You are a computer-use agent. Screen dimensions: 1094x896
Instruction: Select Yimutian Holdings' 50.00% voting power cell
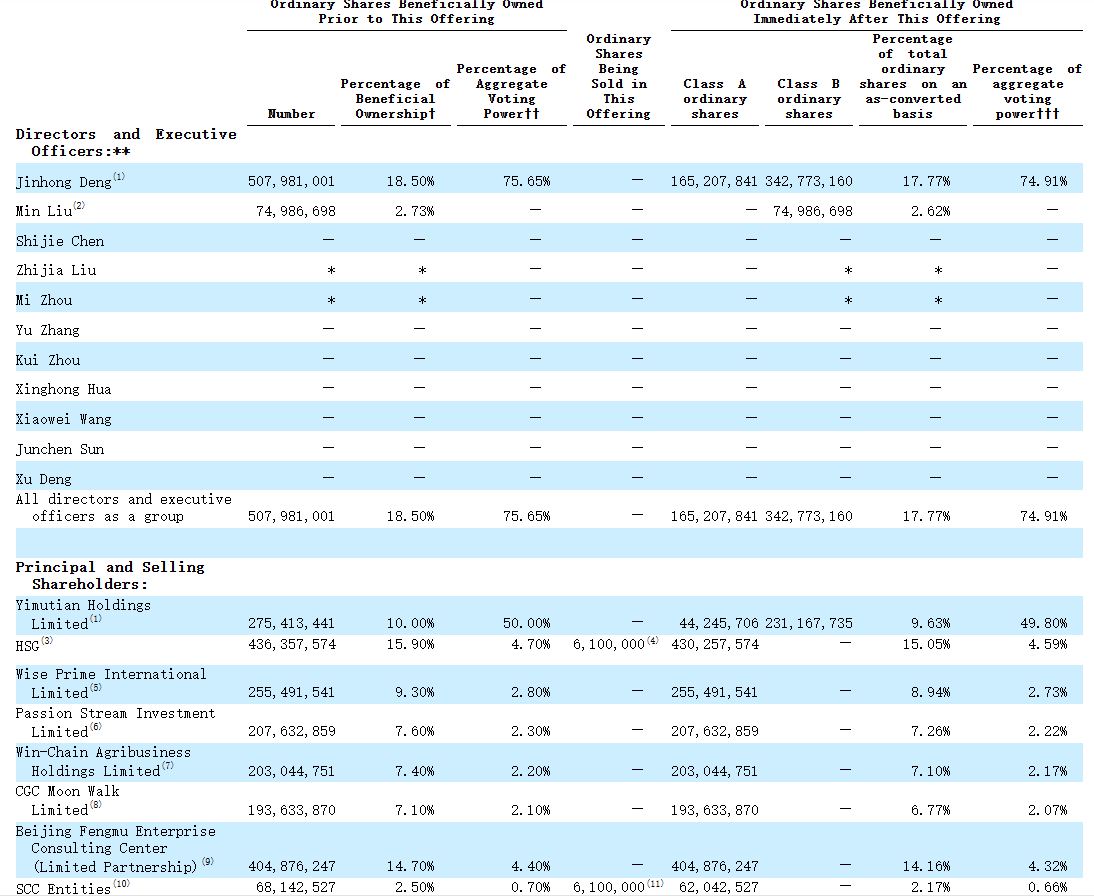click(526, 623)
